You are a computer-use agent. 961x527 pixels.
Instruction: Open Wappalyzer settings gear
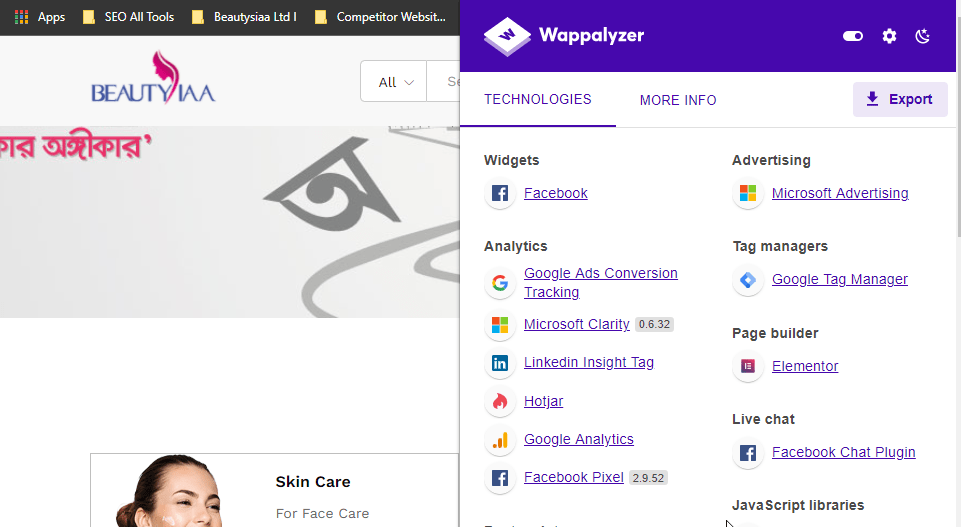pos(889,36)
